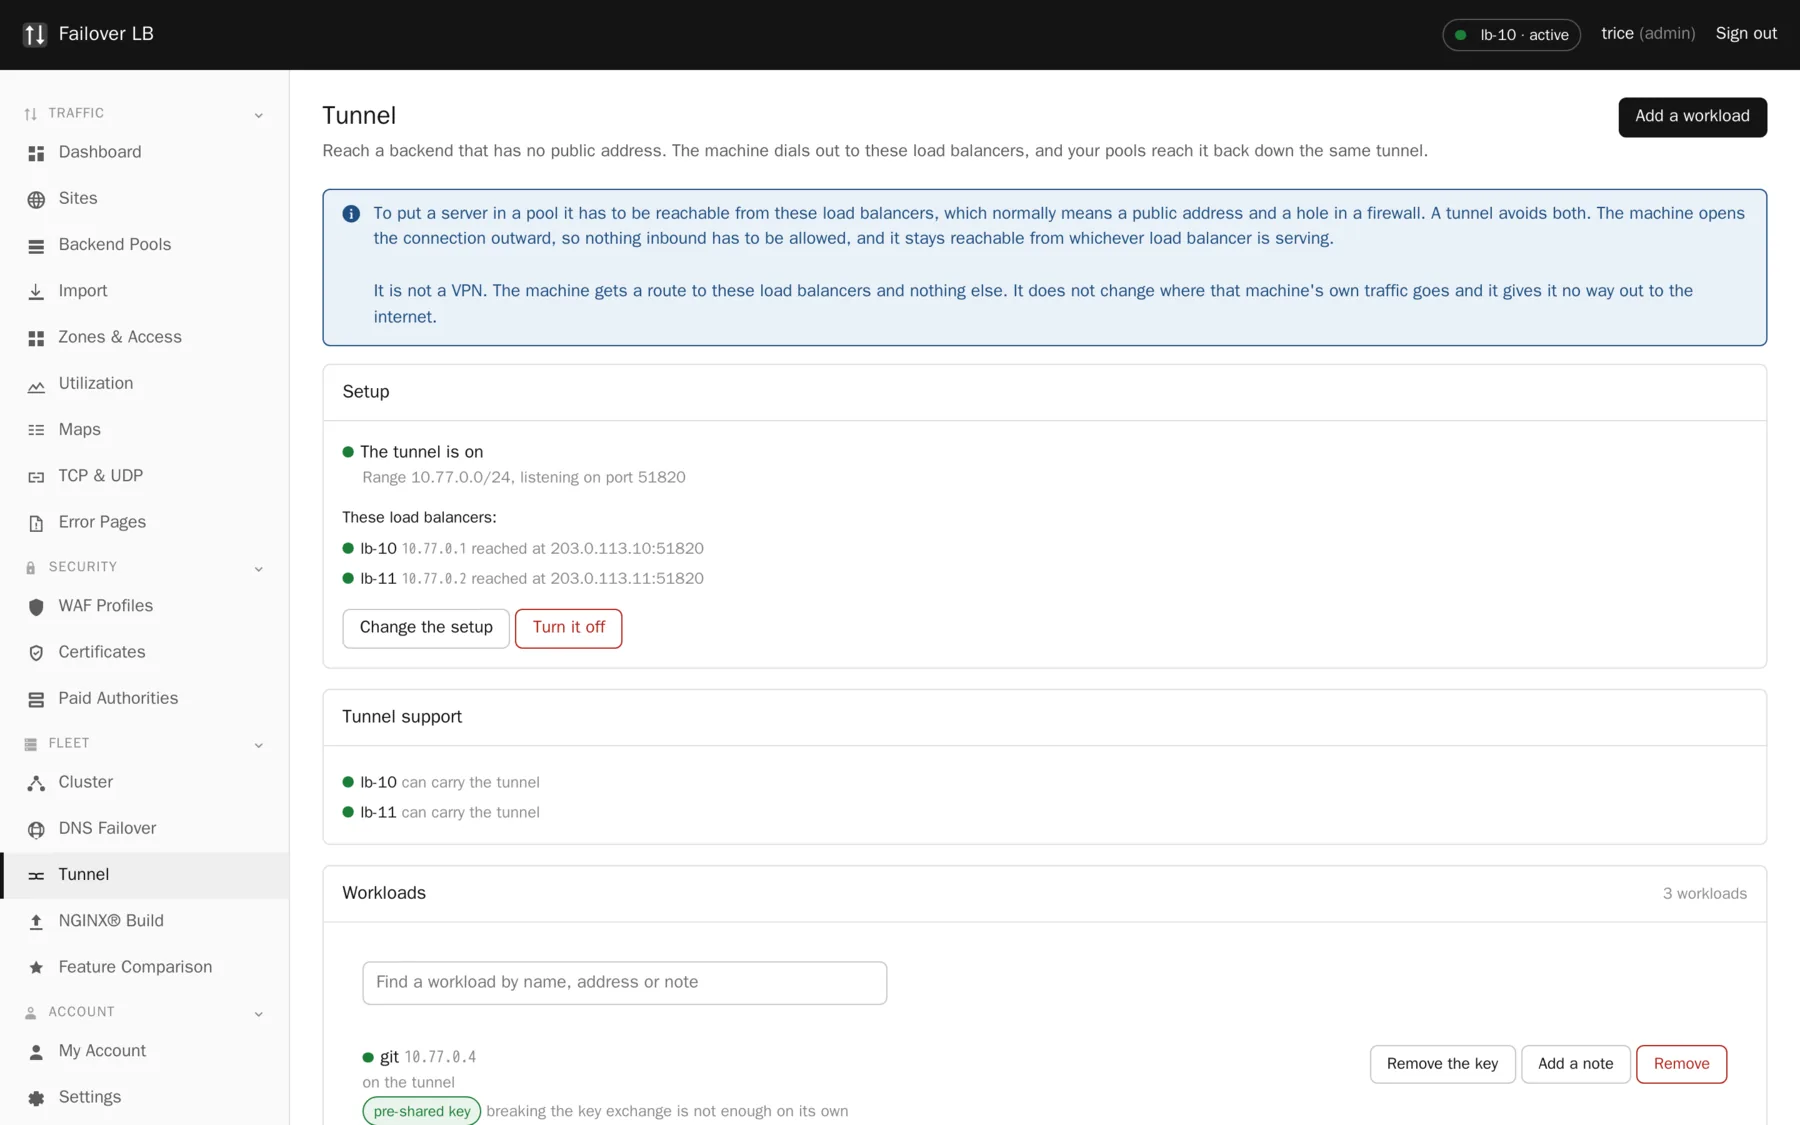
Task: Click the Sites globe icon
Action: pos(36,199)
